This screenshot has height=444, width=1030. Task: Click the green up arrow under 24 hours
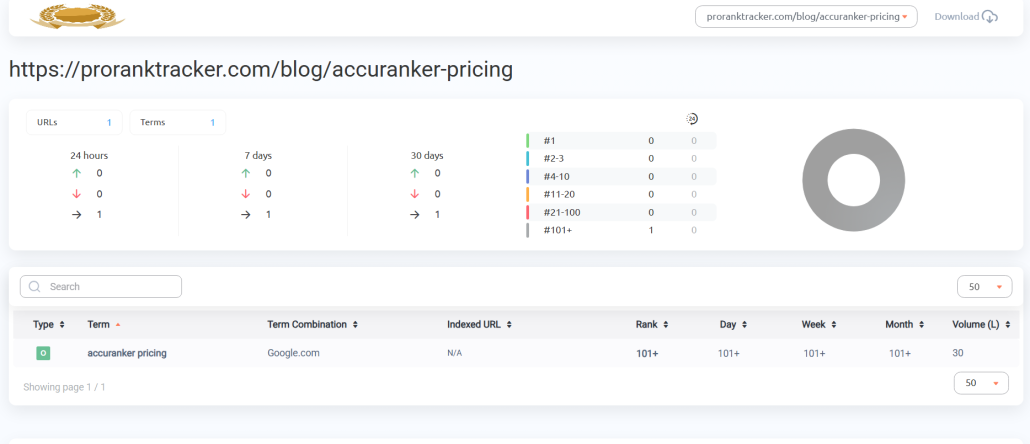pyautogui.click(x=77, y=173)
